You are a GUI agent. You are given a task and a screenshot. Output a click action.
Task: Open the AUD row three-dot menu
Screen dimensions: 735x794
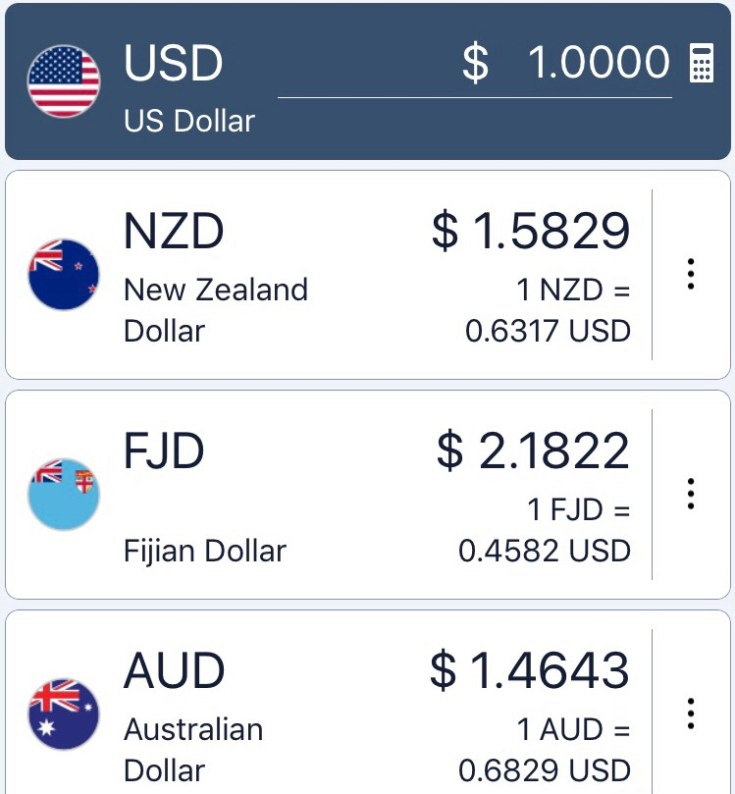click(690, 714)
